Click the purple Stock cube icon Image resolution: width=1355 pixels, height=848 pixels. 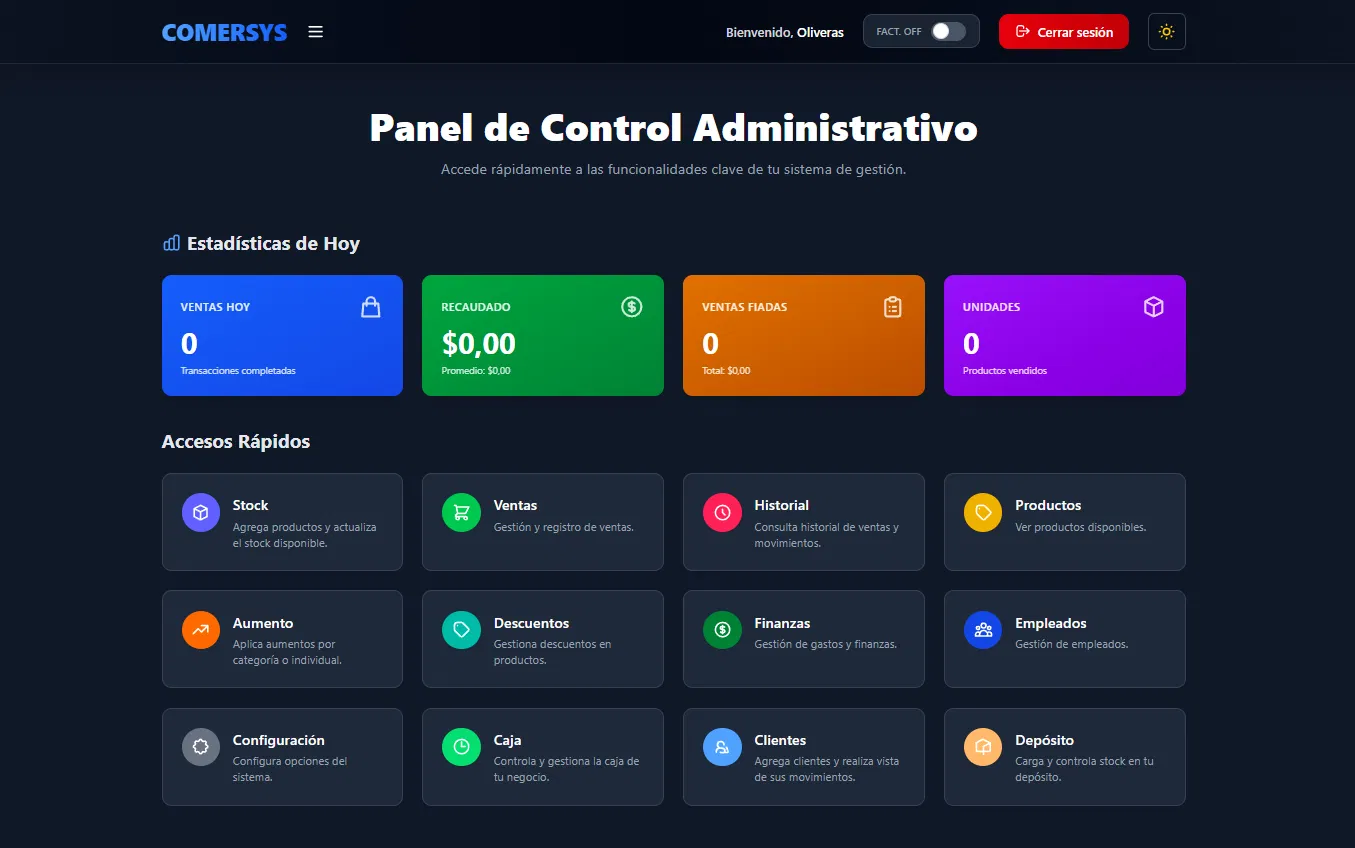tap(201, 513)
